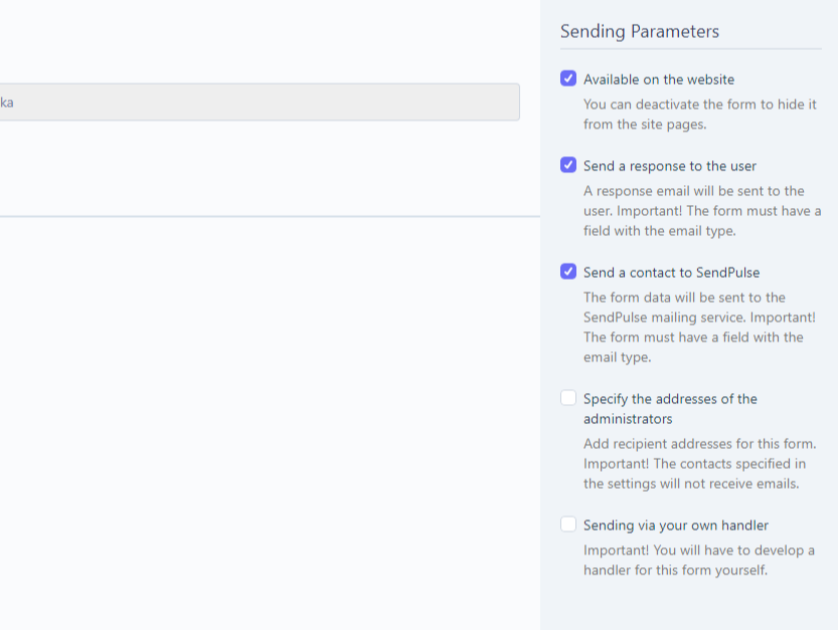
Task: Click the 'You can deactivate the form' description
Action: pyautogui.click(x=700, y=114)
